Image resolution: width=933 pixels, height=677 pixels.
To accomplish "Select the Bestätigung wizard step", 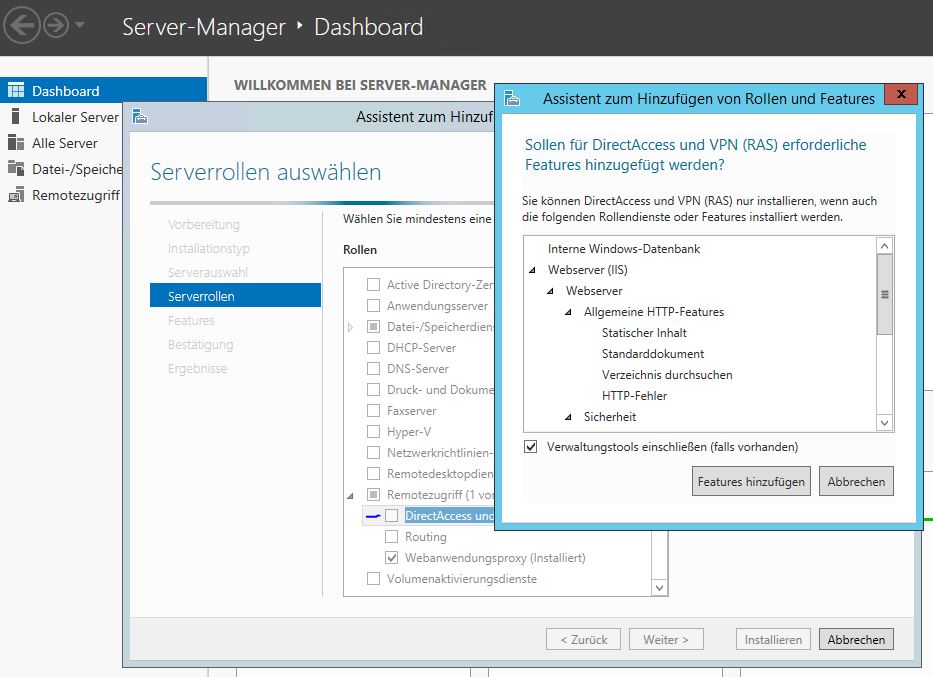I will [201, 344].
